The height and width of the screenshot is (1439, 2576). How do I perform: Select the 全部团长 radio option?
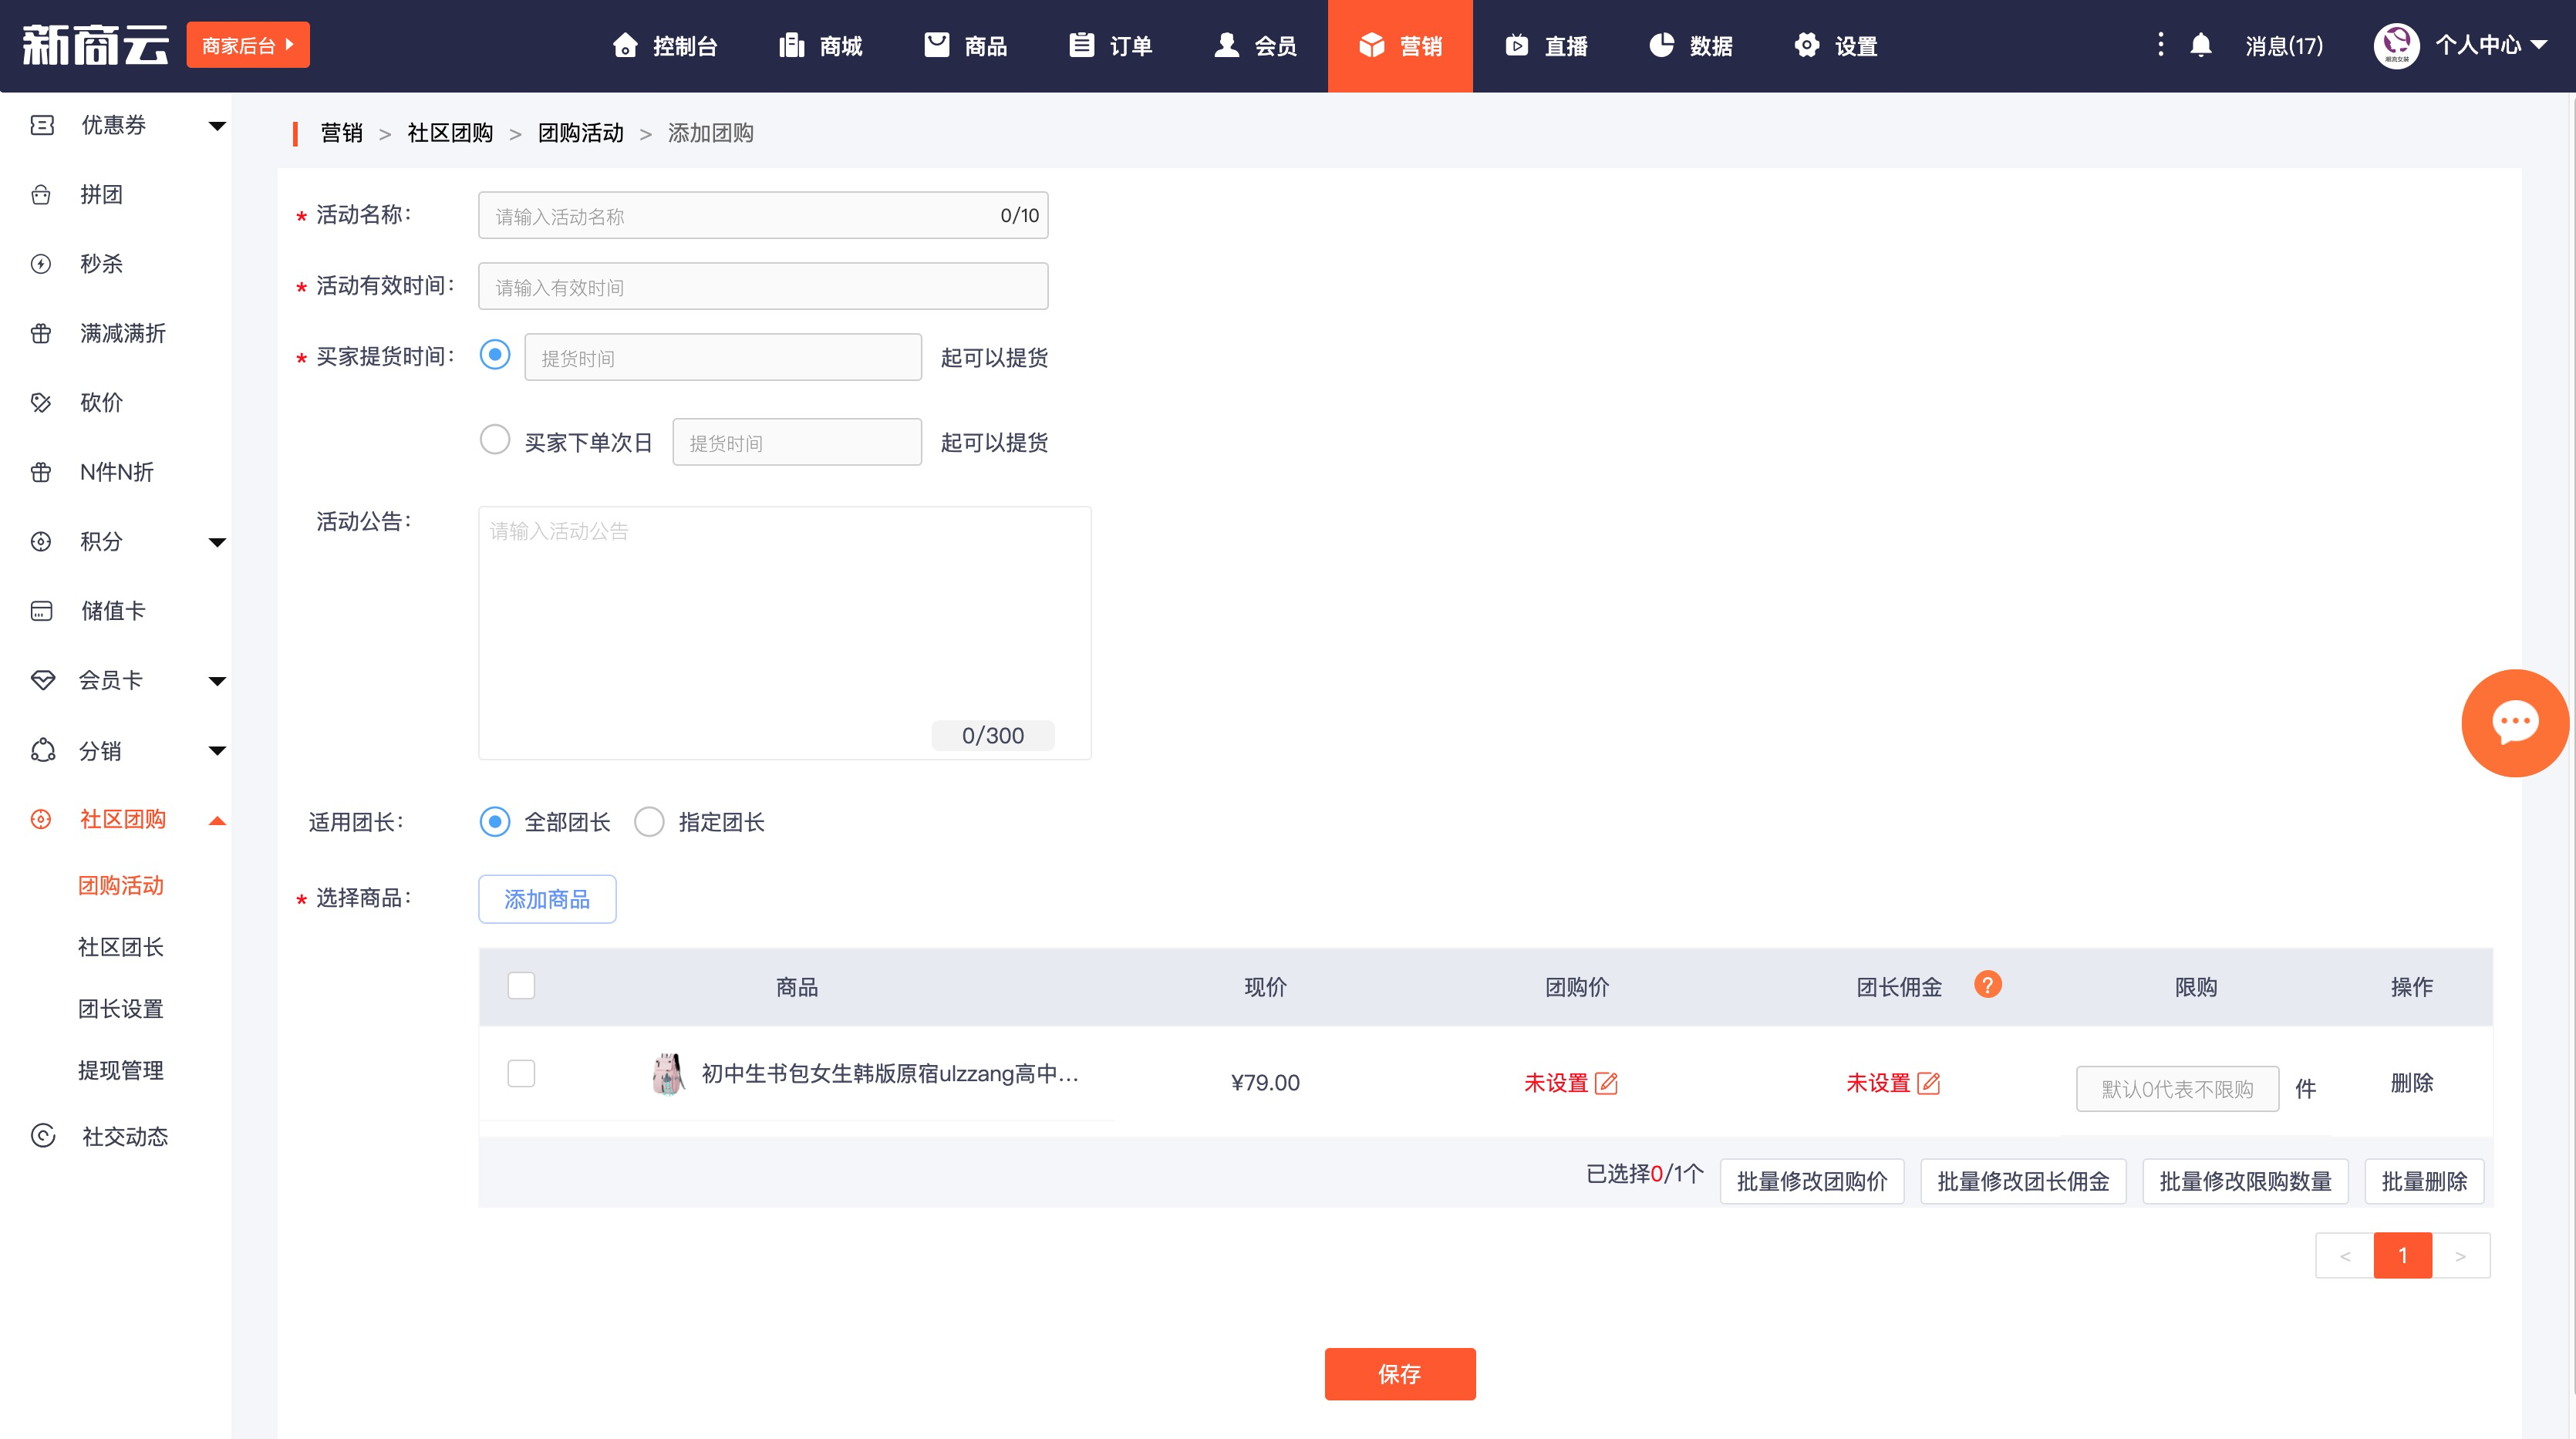coord(495,821)
